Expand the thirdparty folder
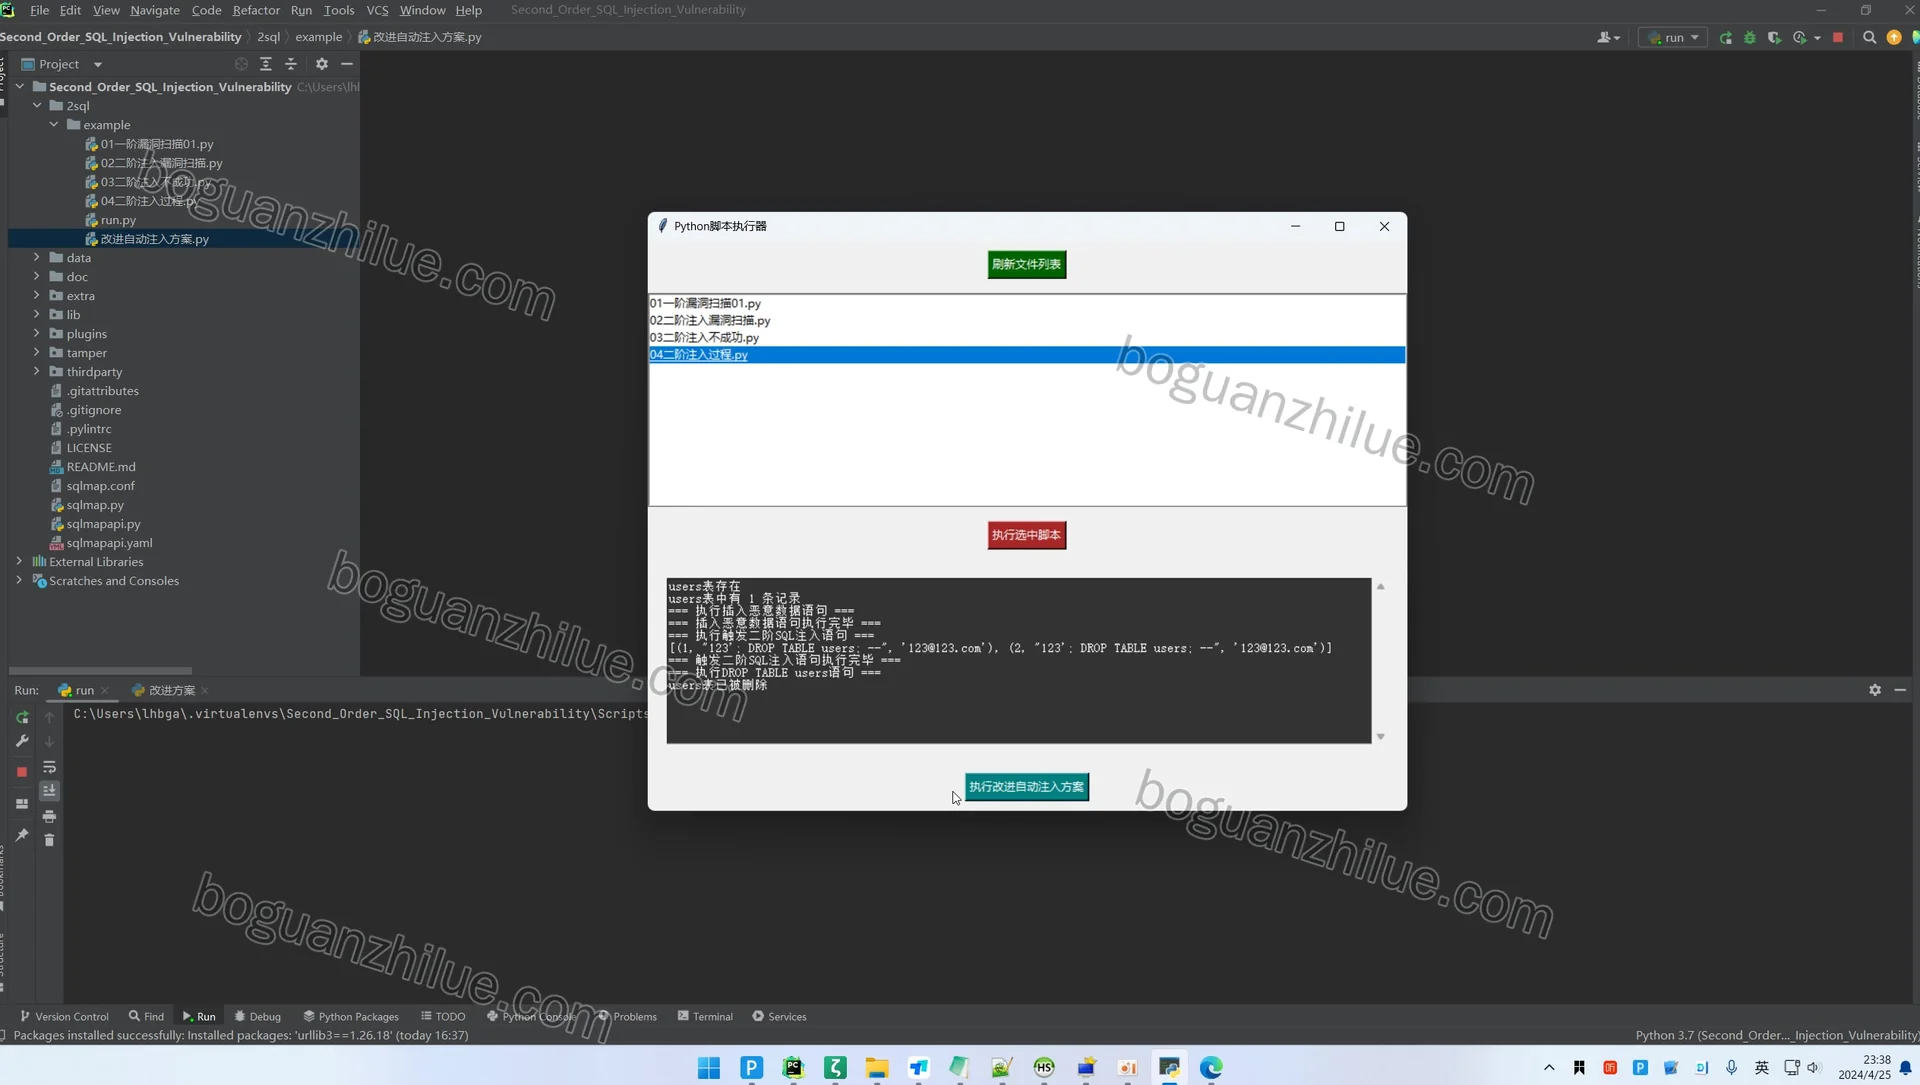Image resolution: width=1920 pixels, height=1085 pixels. 37,372
